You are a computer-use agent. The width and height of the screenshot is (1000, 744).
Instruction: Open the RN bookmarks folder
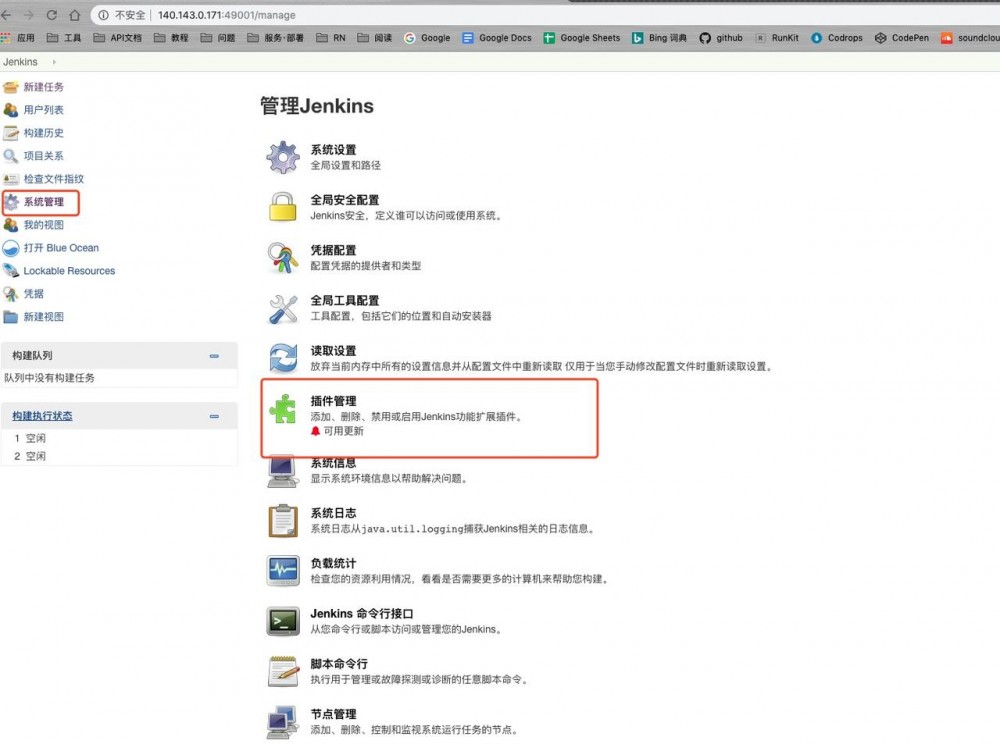(331, 38)
